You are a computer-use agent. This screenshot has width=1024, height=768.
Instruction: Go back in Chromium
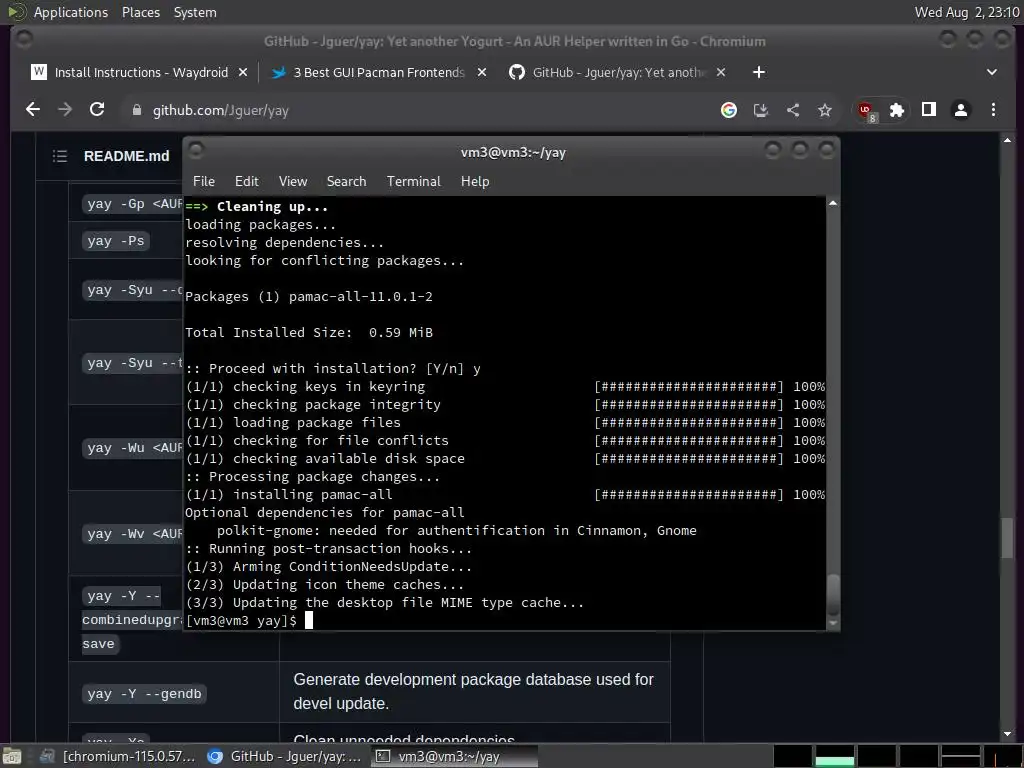(x=33, y=110)
